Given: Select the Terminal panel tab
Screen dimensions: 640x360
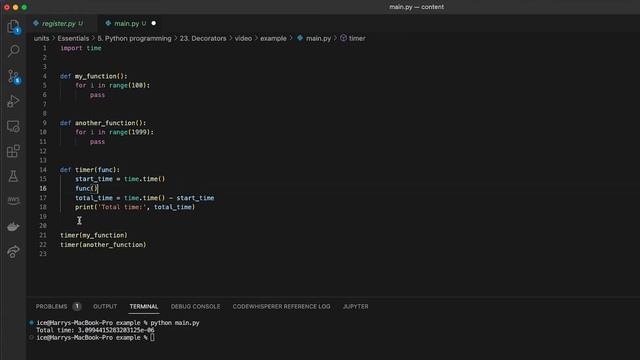Looking at the screenshot, I should coord(144,307).
